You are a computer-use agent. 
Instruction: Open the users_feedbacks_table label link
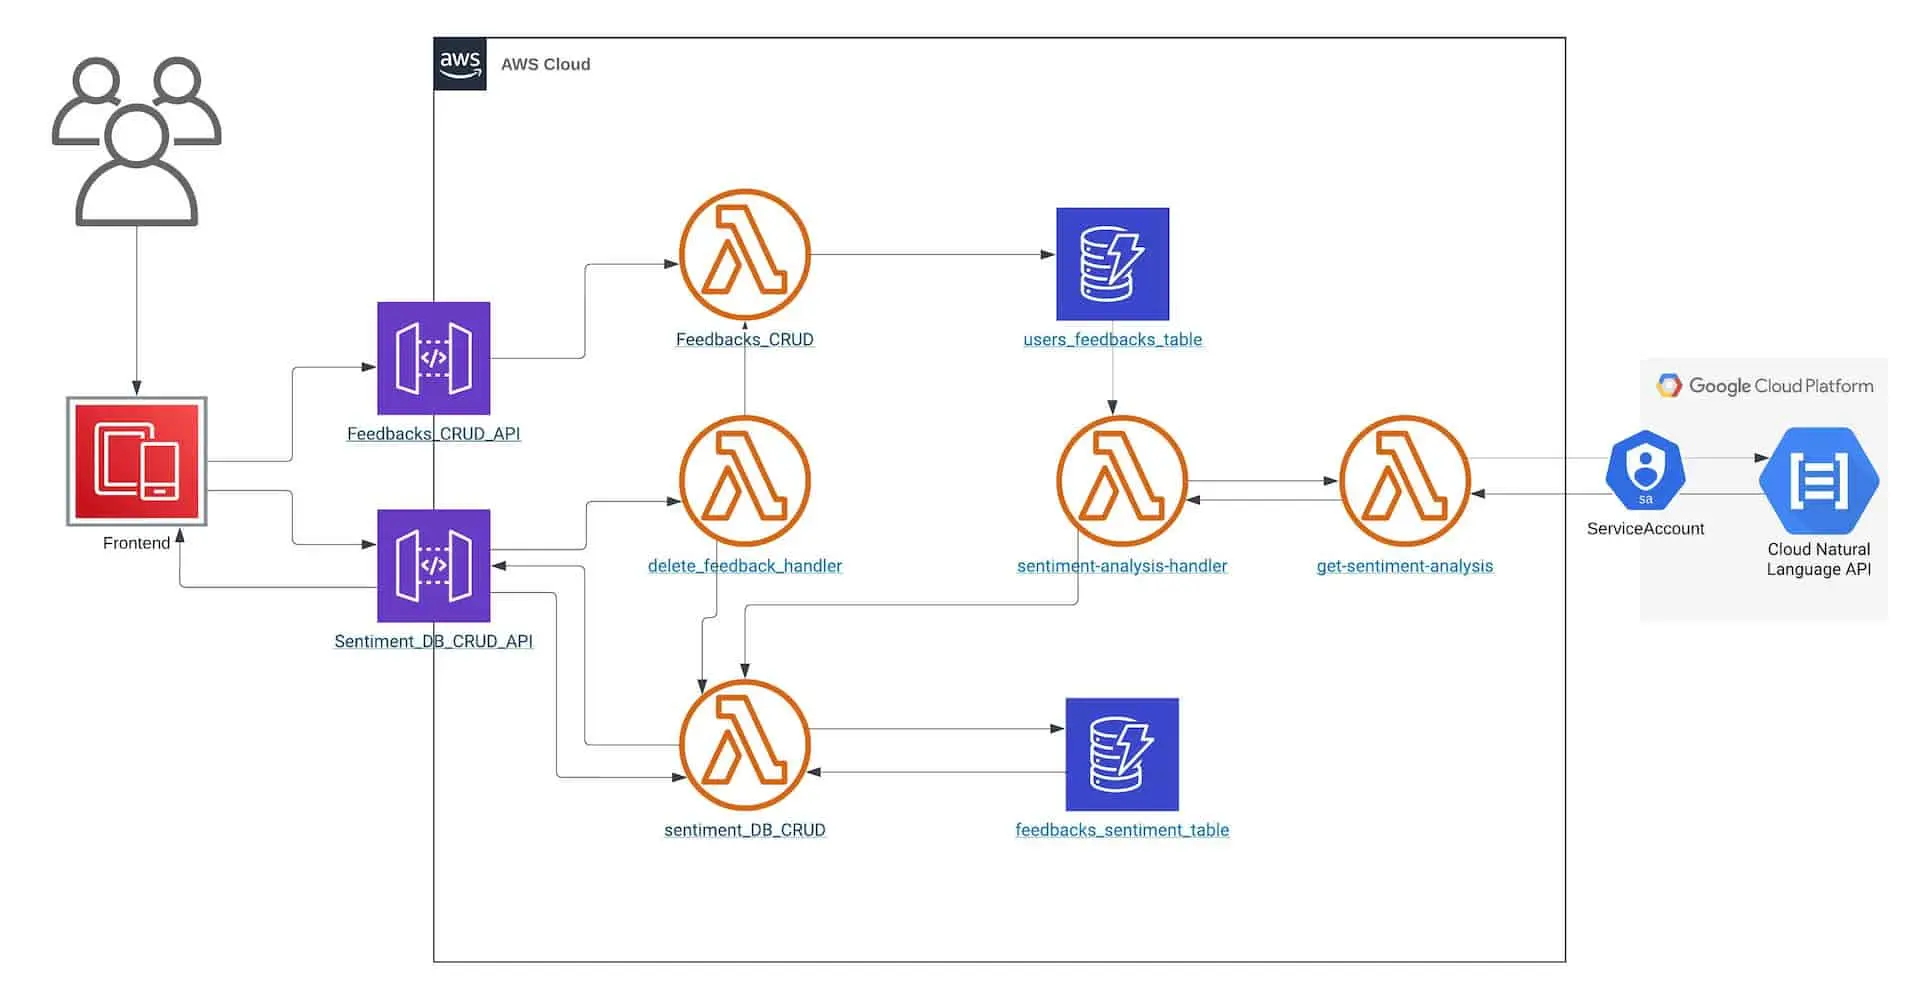1112,340
